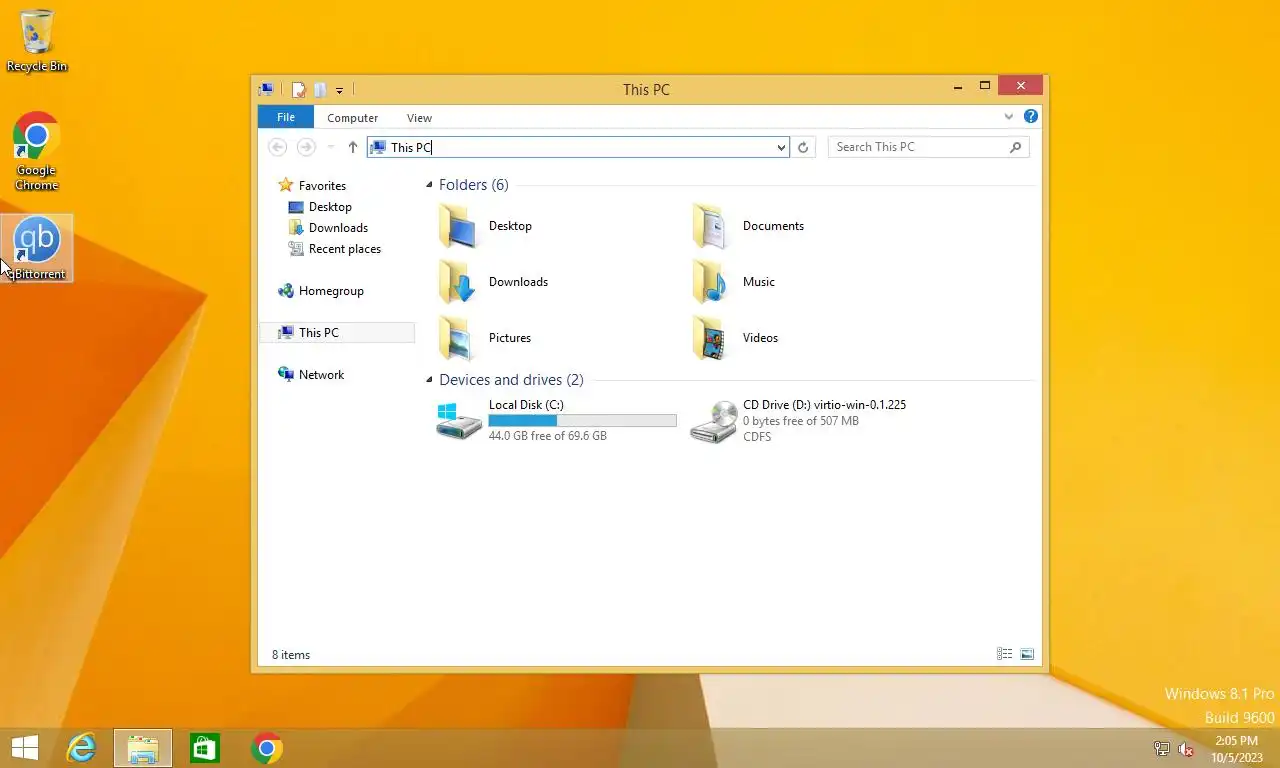Open the recent locations dropdown arrow
The width and height of the screenshot is (1280, 768).
[331, 148]
